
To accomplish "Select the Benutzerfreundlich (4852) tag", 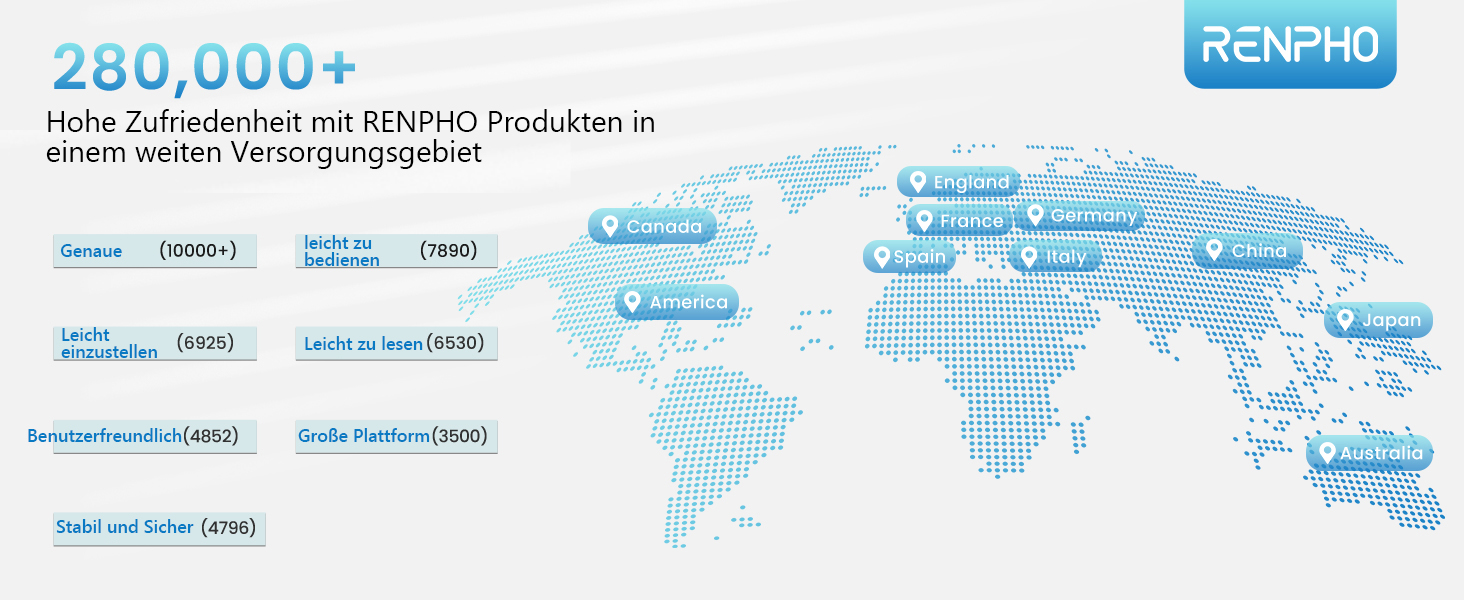I will click(145, 436).
